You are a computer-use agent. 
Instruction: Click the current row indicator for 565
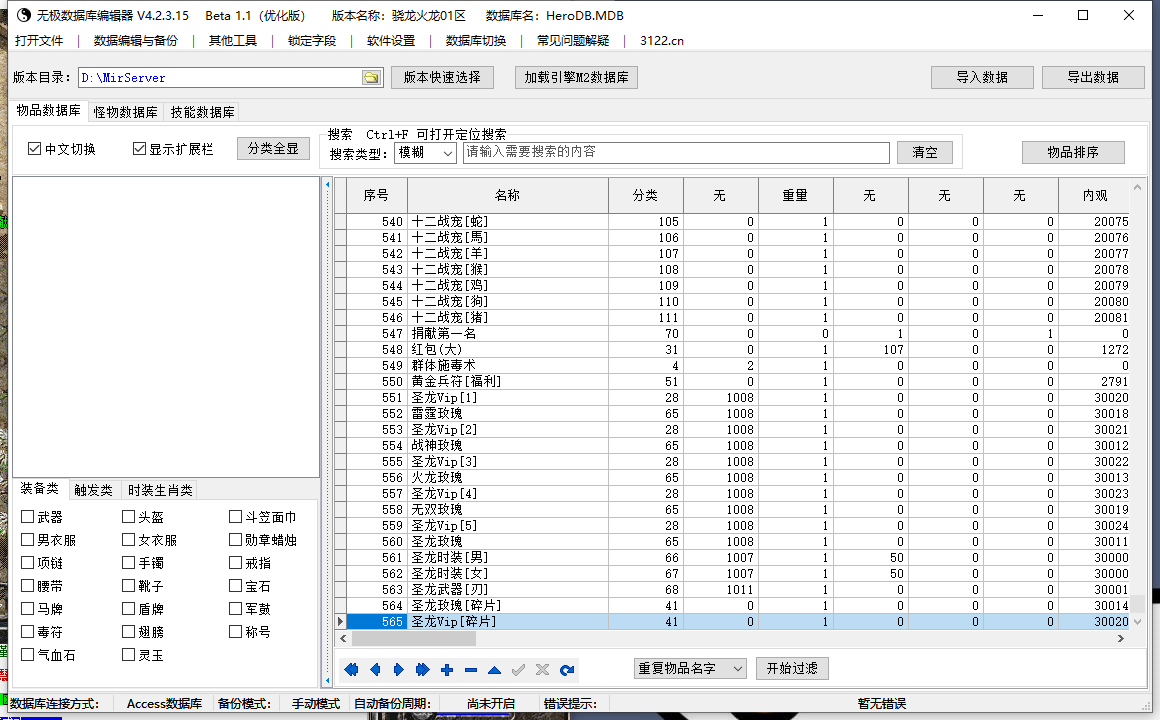pos(340,622)
